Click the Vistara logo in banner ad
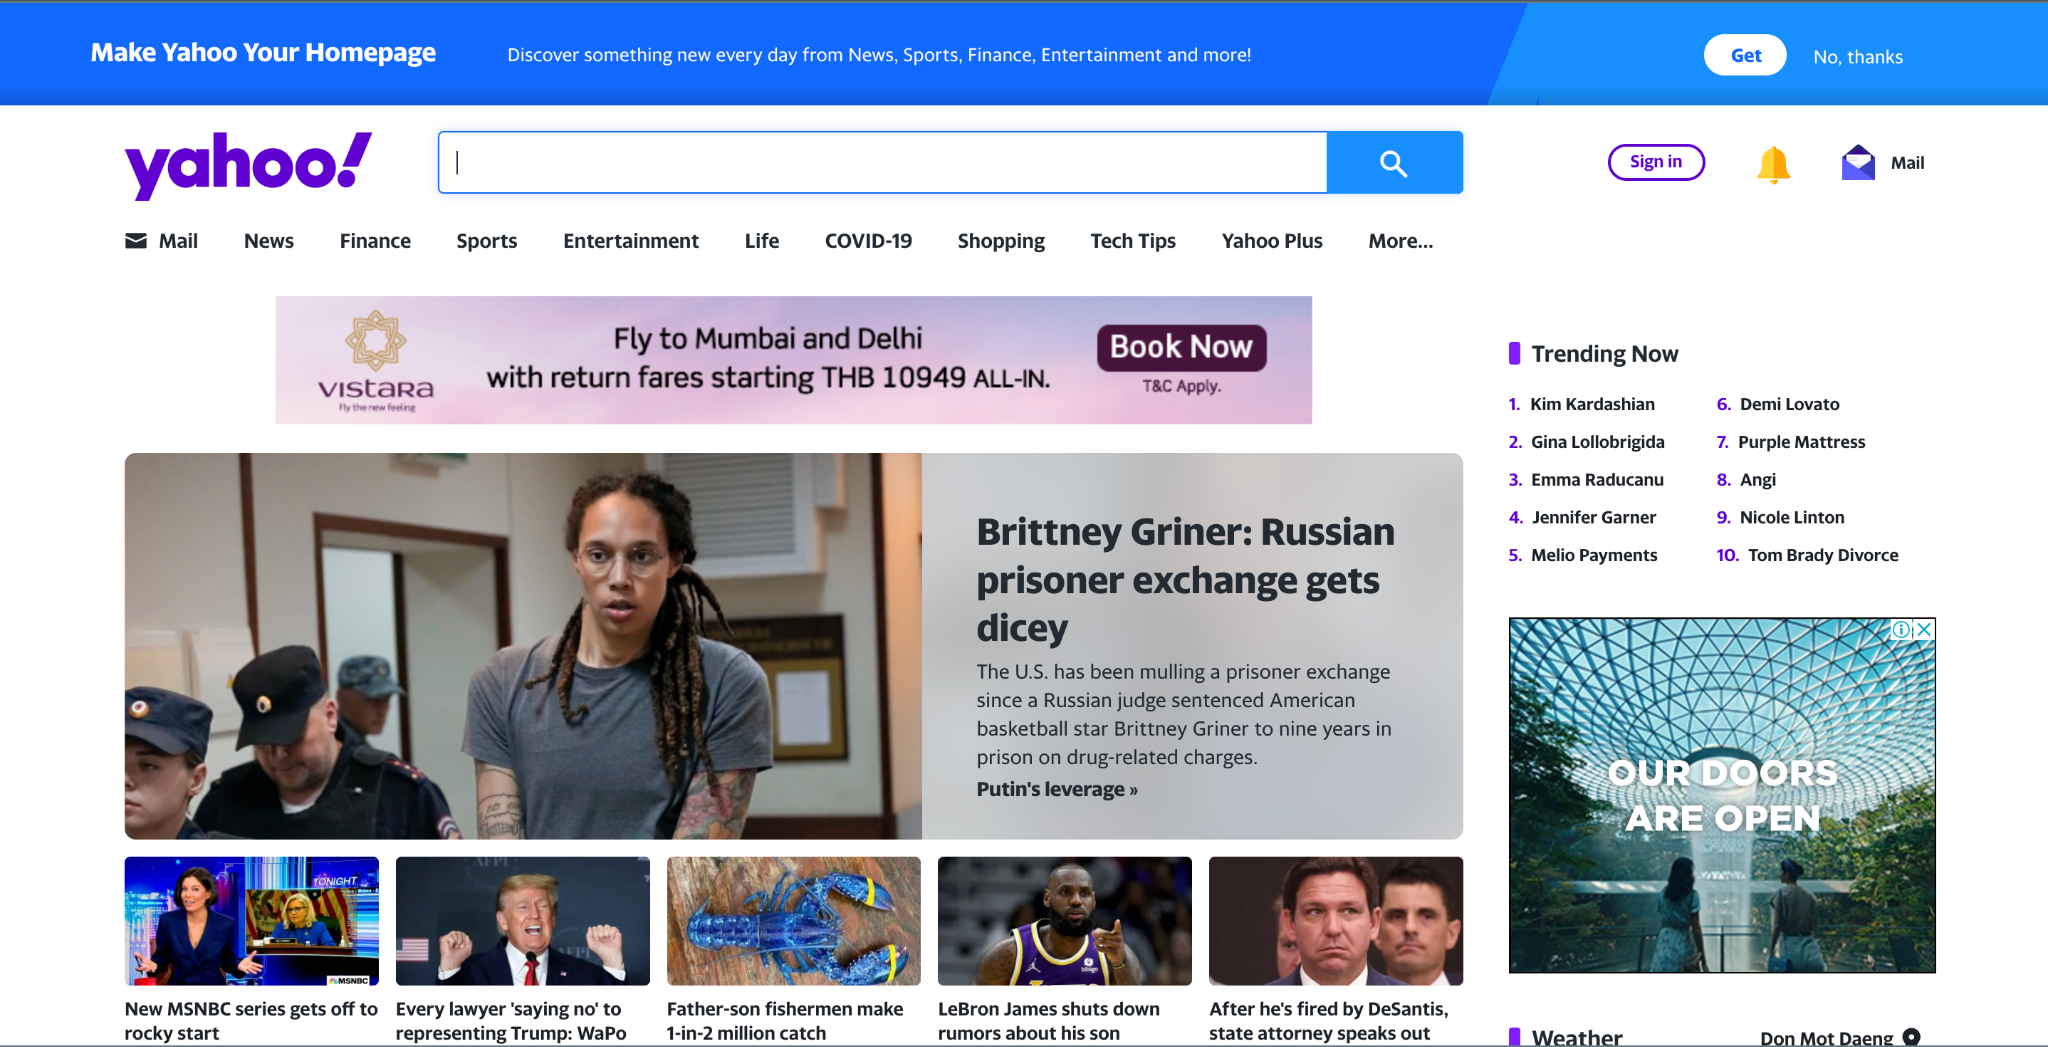The image size is (2048, 1047). 376,360
